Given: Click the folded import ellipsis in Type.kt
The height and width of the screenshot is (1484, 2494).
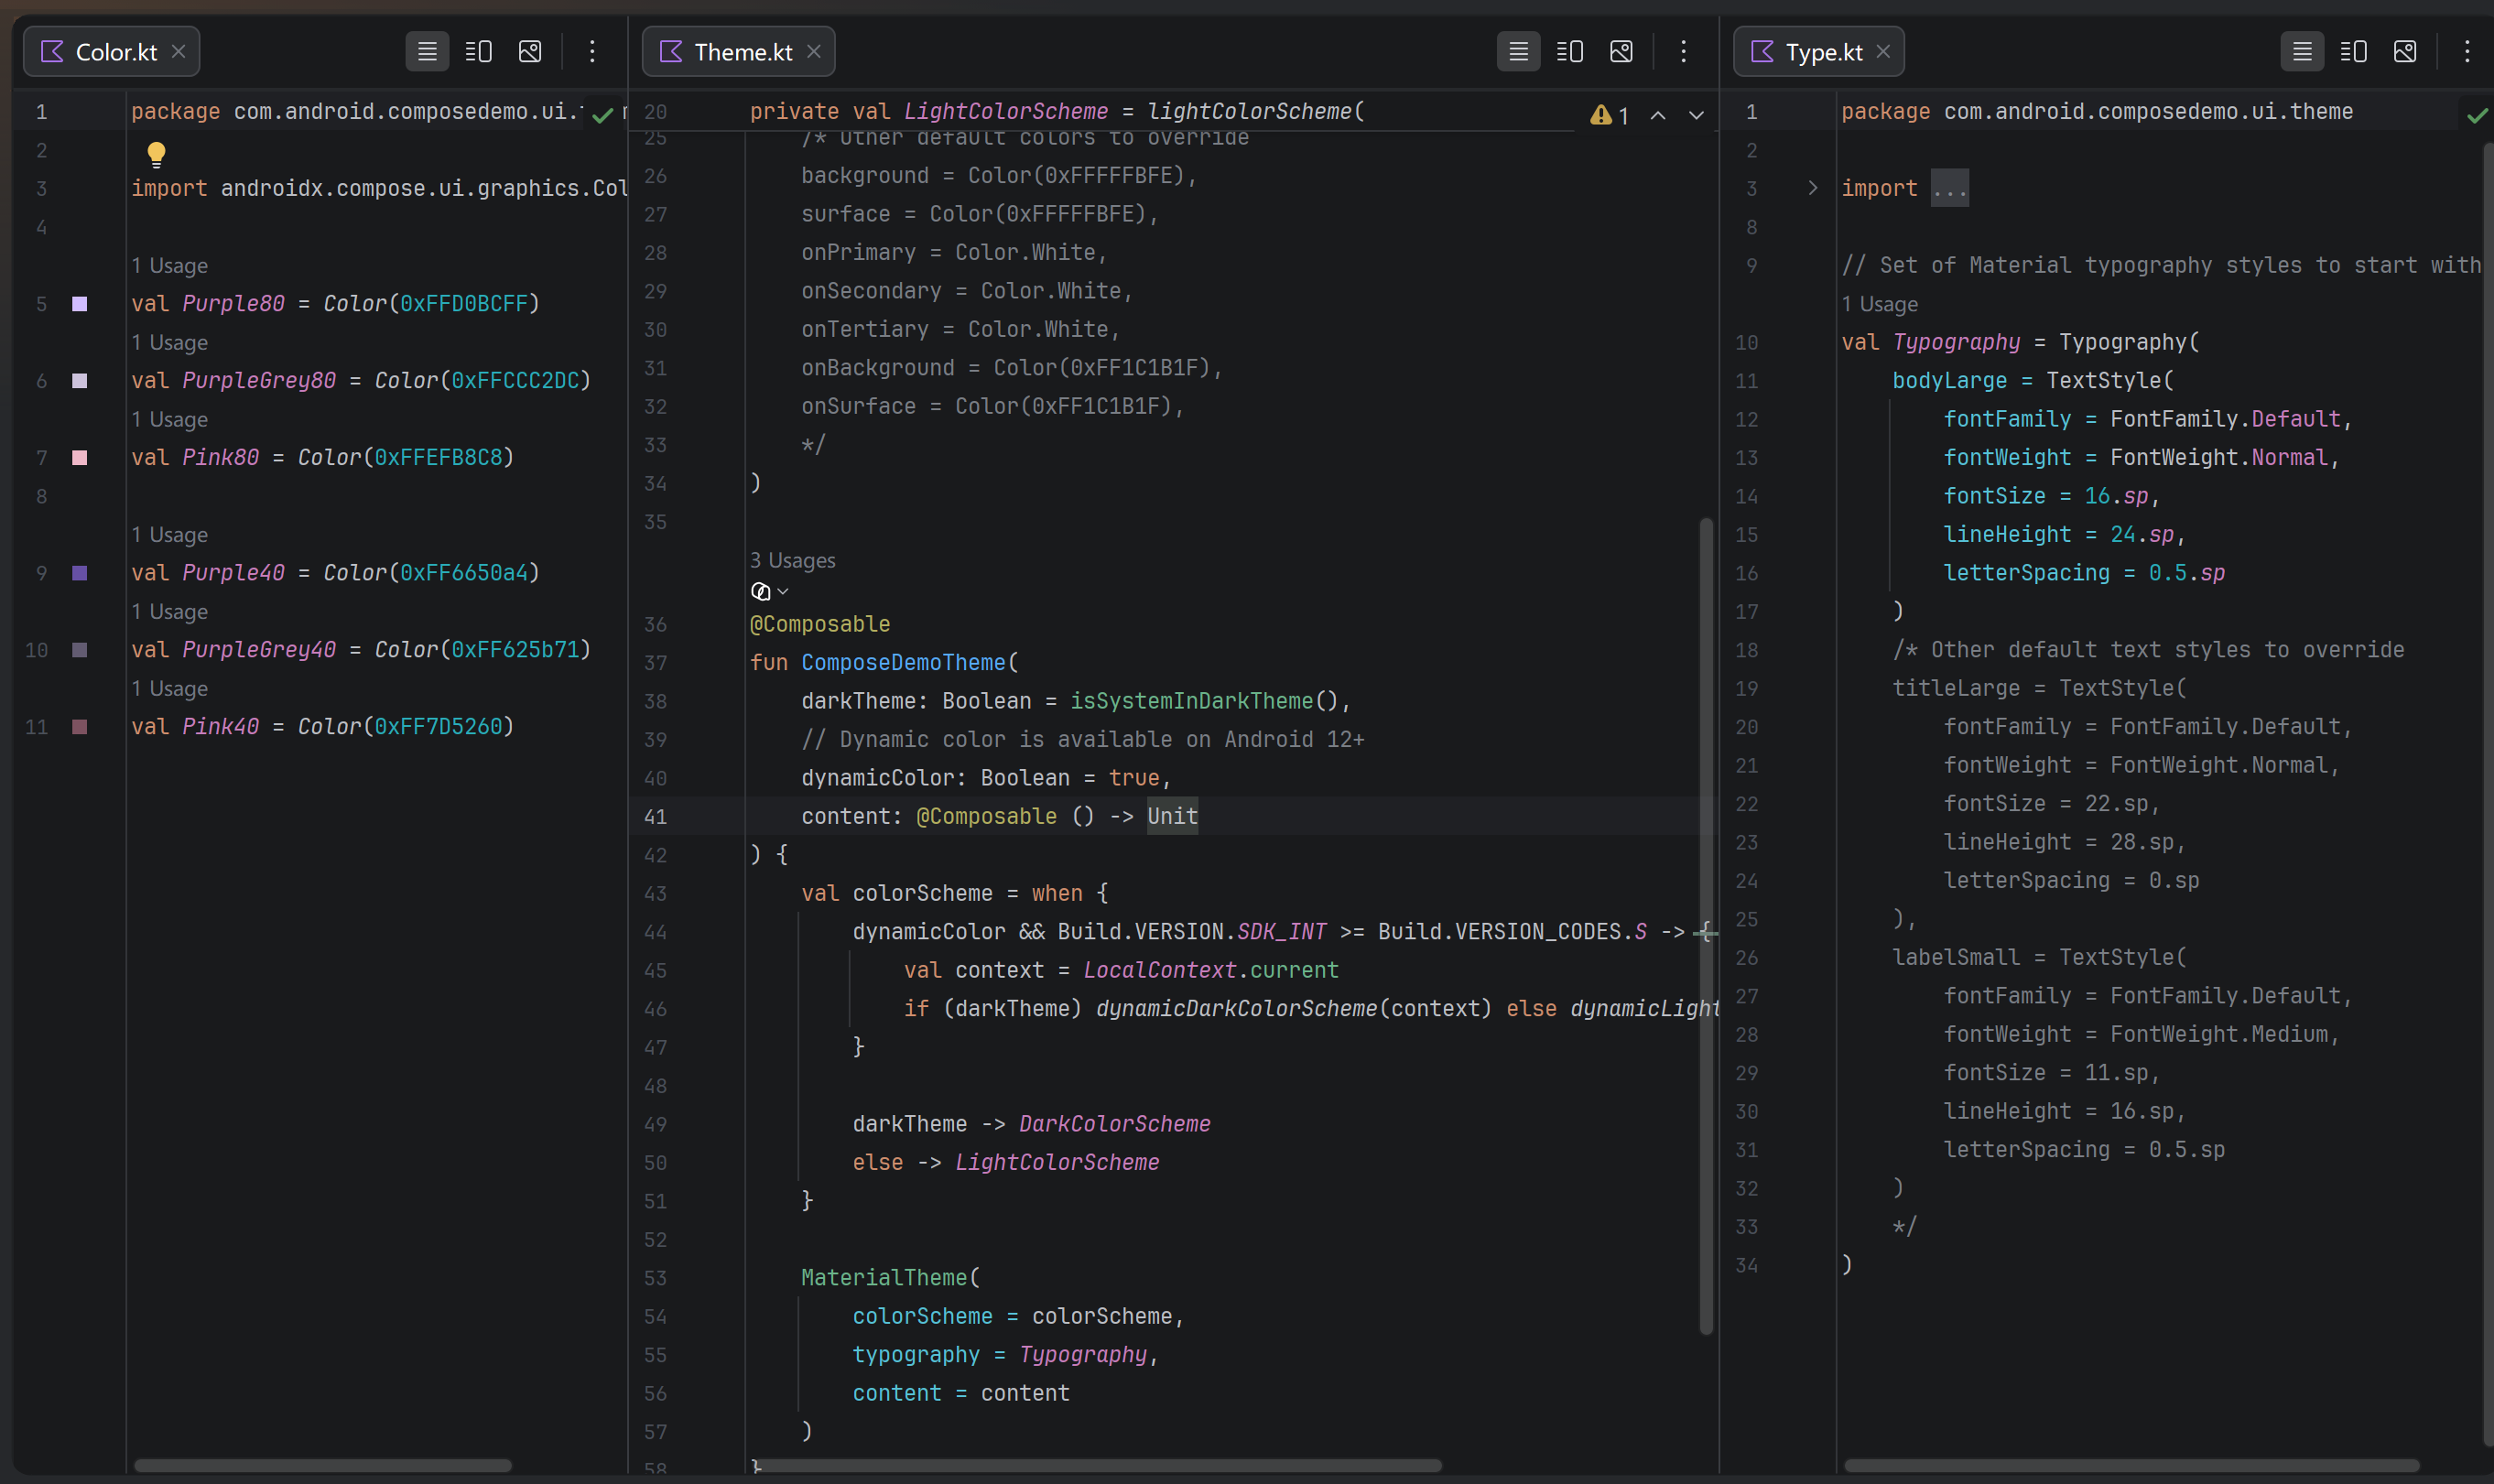Looking at the screenshot, I should 1949,188.
